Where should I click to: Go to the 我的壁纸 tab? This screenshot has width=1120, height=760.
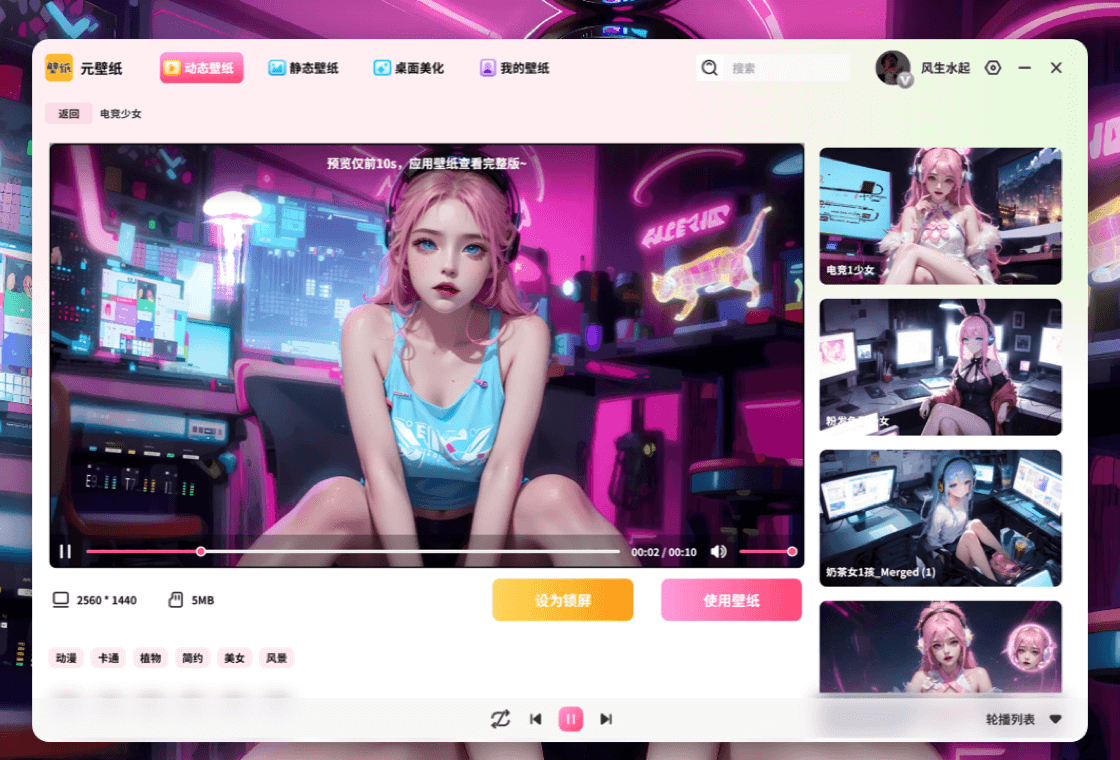click(514, 68)
